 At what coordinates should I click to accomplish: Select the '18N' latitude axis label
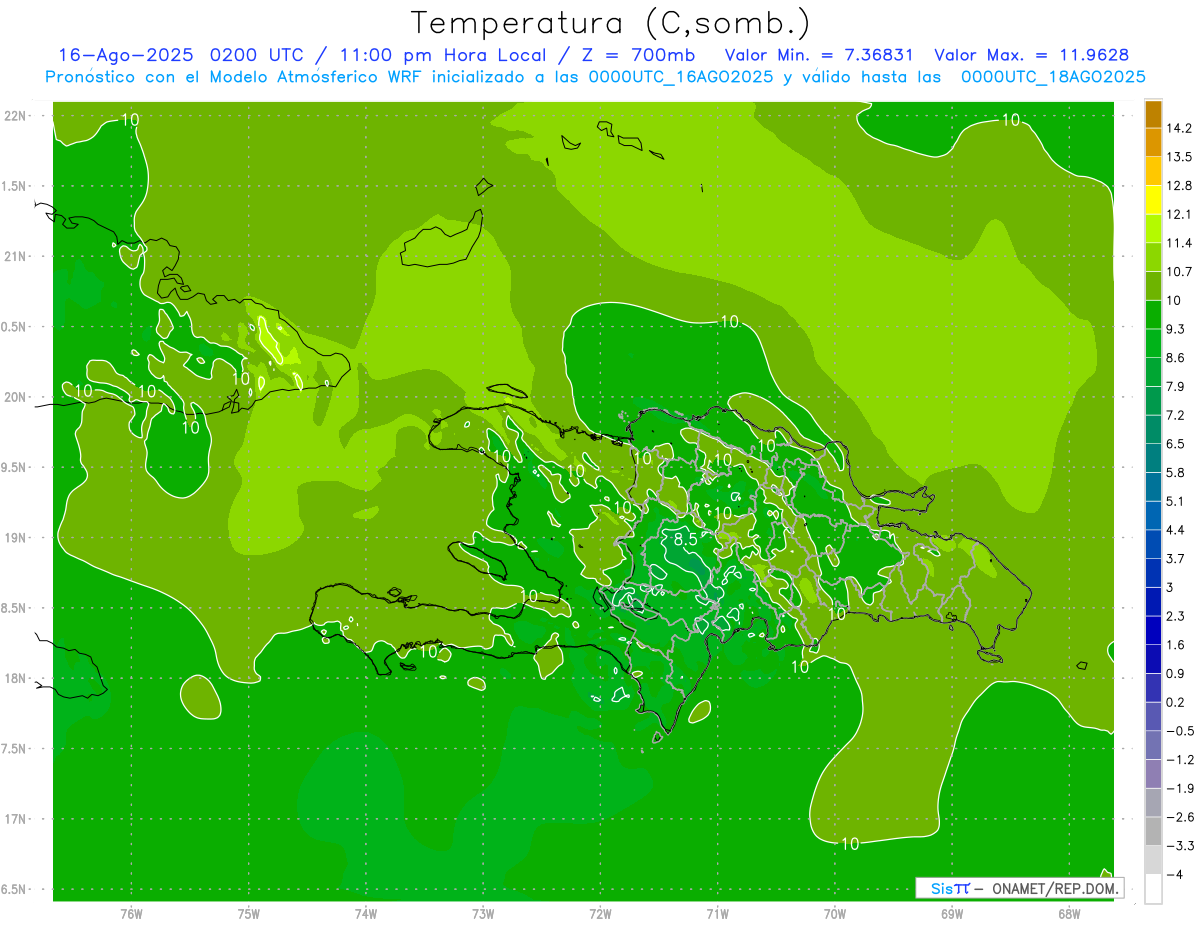pyautogui.click(x=16, y=678)
